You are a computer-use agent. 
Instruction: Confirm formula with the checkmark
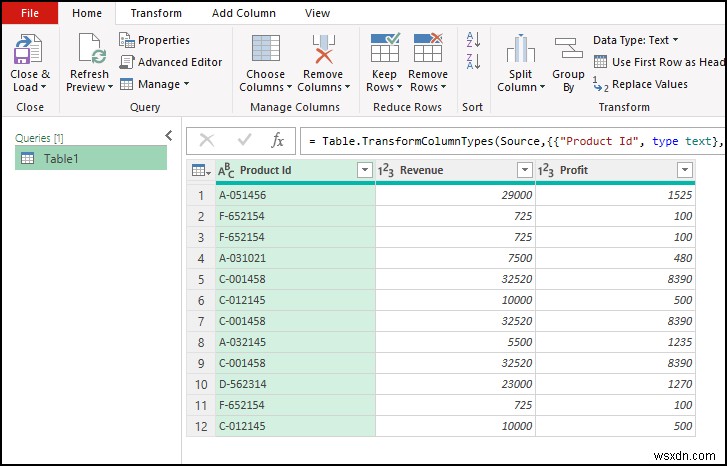(244, 140)
